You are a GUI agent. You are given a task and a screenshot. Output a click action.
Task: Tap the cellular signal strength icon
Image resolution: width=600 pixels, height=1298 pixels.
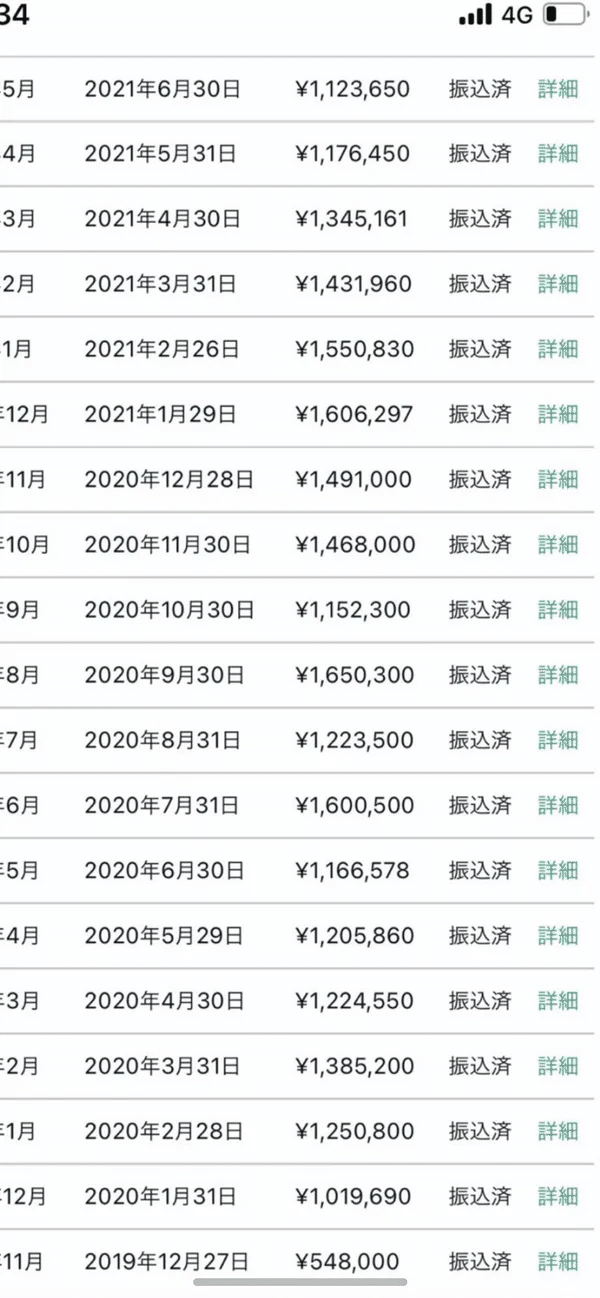(x=475, y=15)
